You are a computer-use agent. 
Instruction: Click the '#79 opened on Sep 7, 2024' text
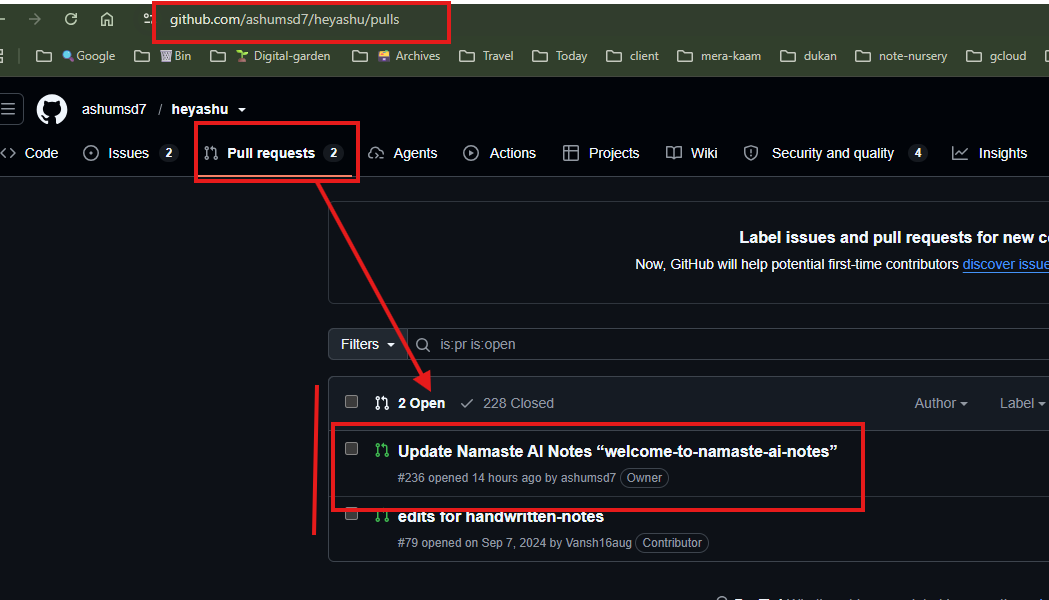(472, 542)
